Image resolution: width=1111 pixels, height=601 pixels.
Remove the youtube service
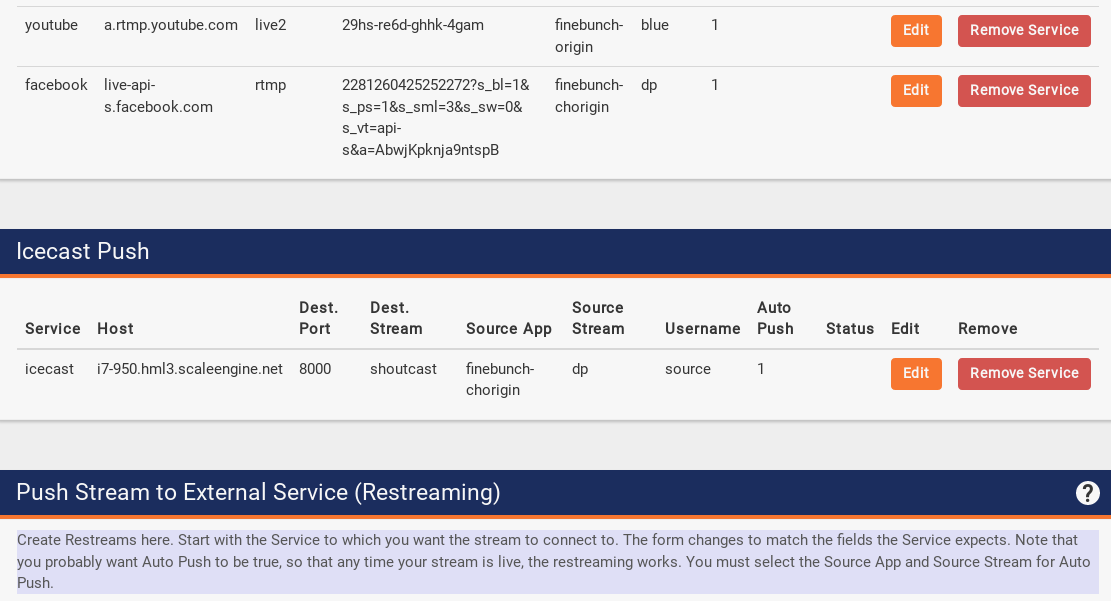(x=1023, y=31)
